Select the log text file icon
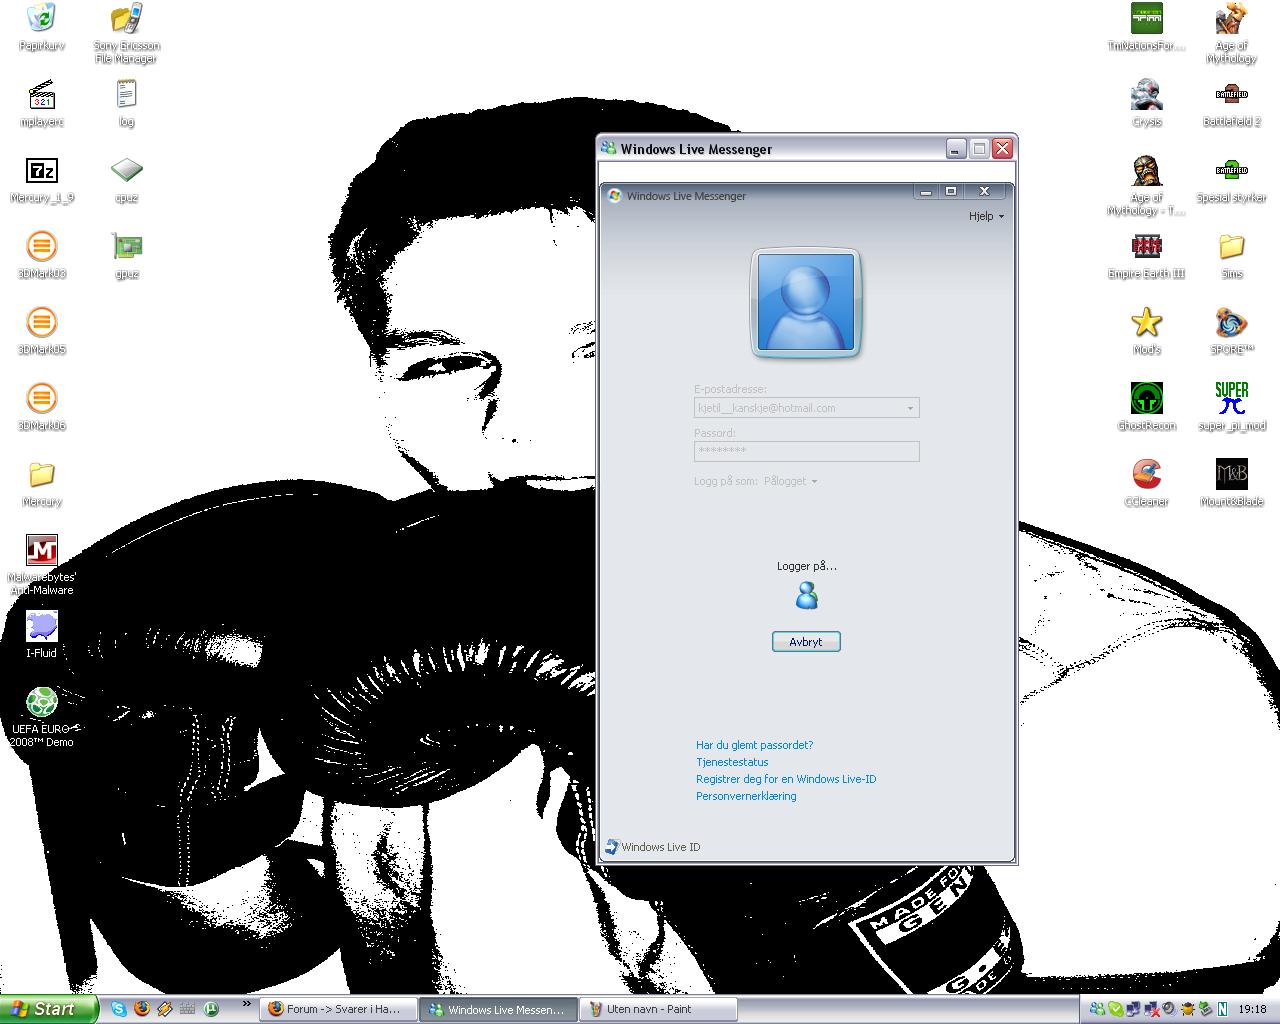 126,103
